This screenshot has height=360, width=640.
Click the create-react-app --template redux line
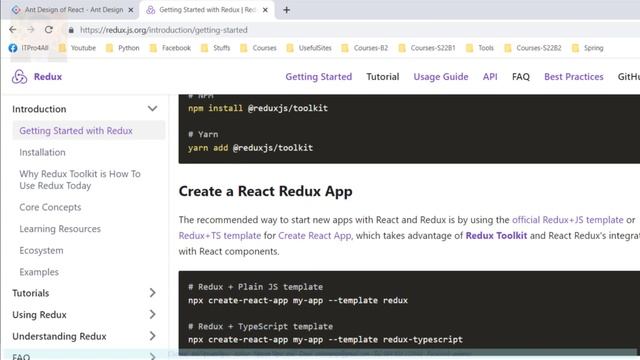(298, 300)
